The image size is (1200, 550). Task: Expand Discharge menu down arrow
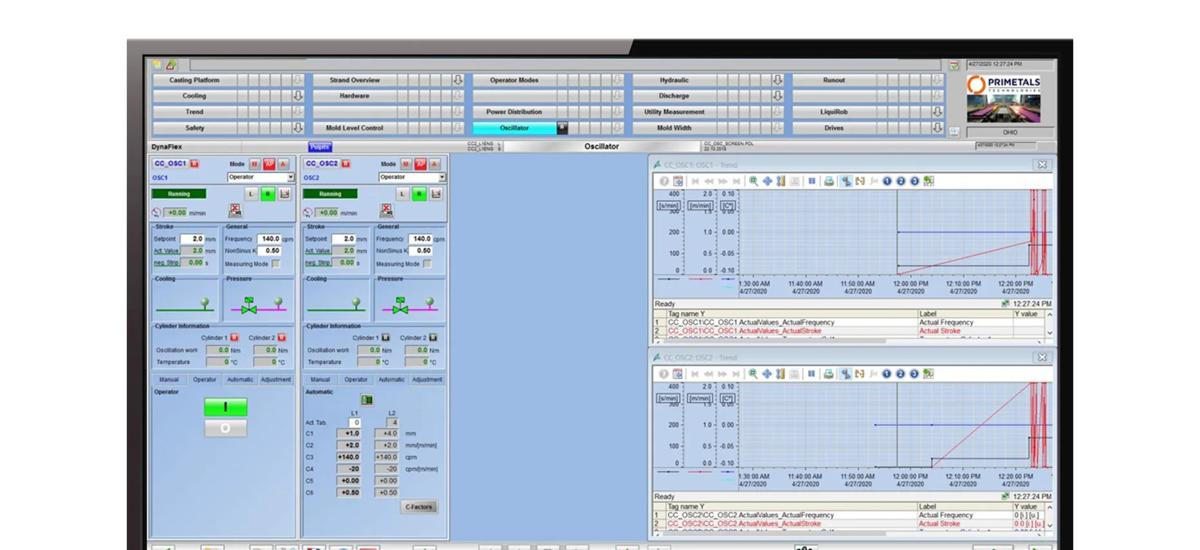click(777, 96)
